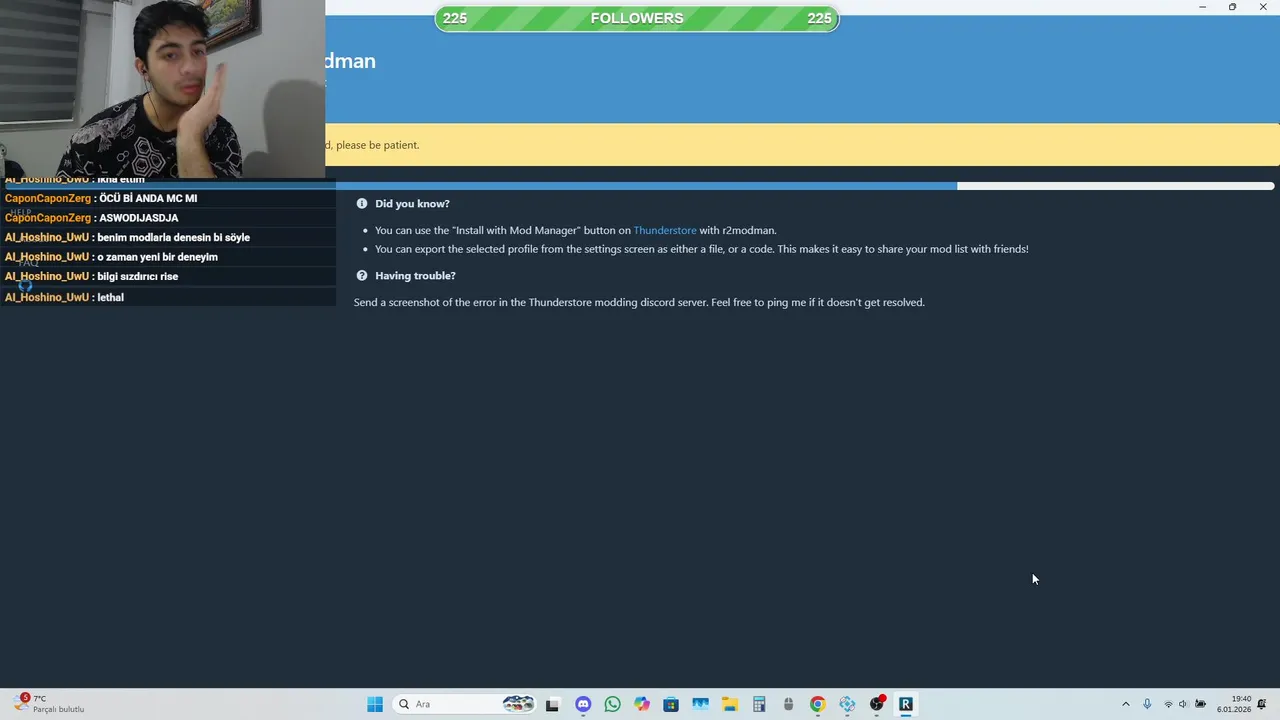Click the Having trouble? heading

click(x=415, y=276)
